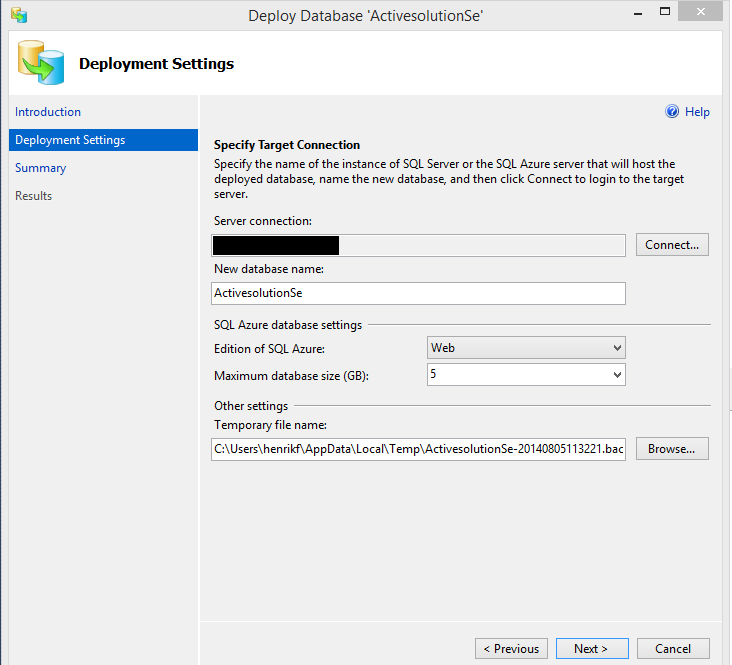Viewport: 732px width, 665px height.
Task: Click the Server connection field
Action: (418, 246)
